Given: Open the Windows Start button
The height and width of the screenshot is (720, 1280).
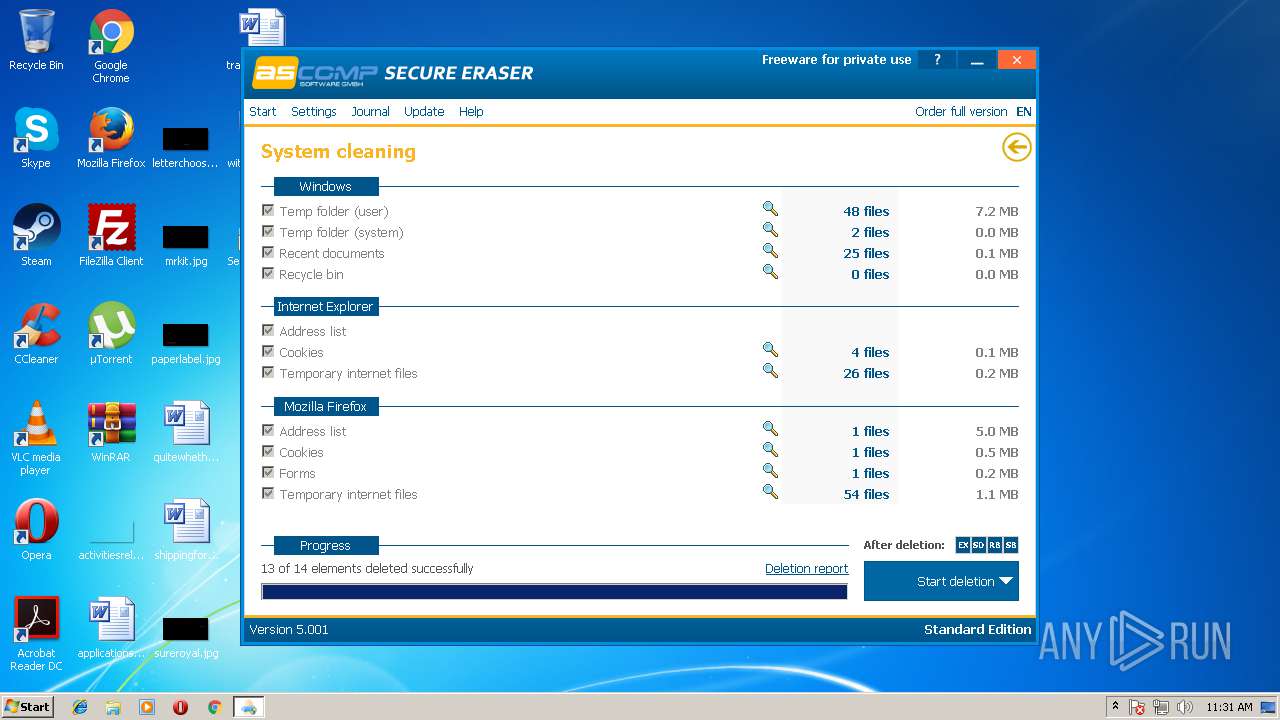Looking at the screenshot, I should (x=28, y=707).
